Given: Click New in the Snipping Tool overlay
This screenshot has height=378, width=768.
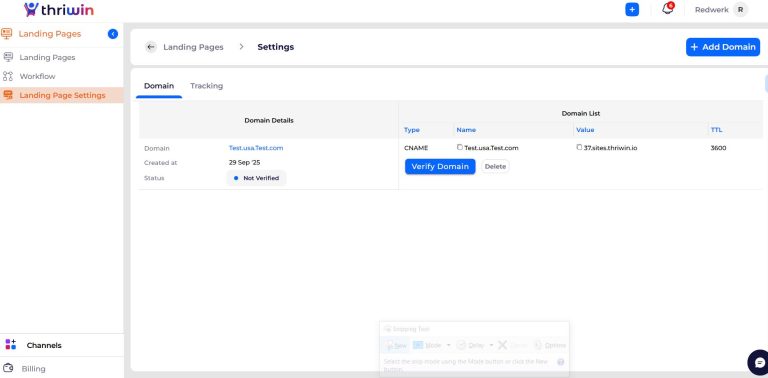Looking at the screenshot, I should (x=396, y=345).
